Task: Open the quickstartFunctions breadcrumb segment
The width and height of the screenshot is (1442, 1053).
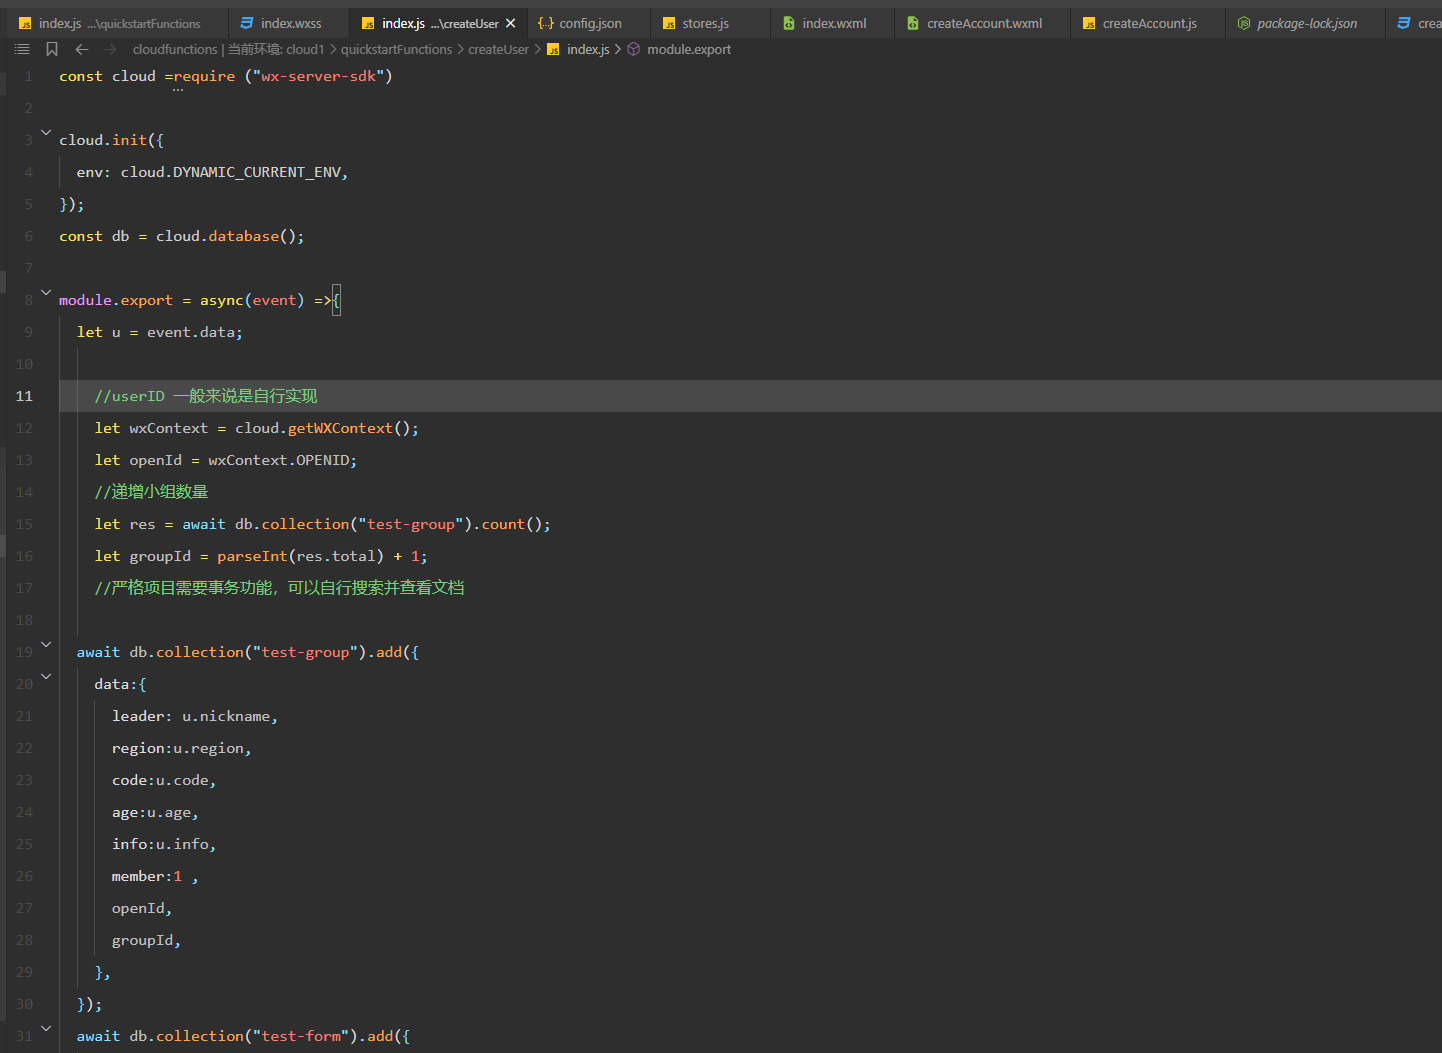Action: coord(396,49)
